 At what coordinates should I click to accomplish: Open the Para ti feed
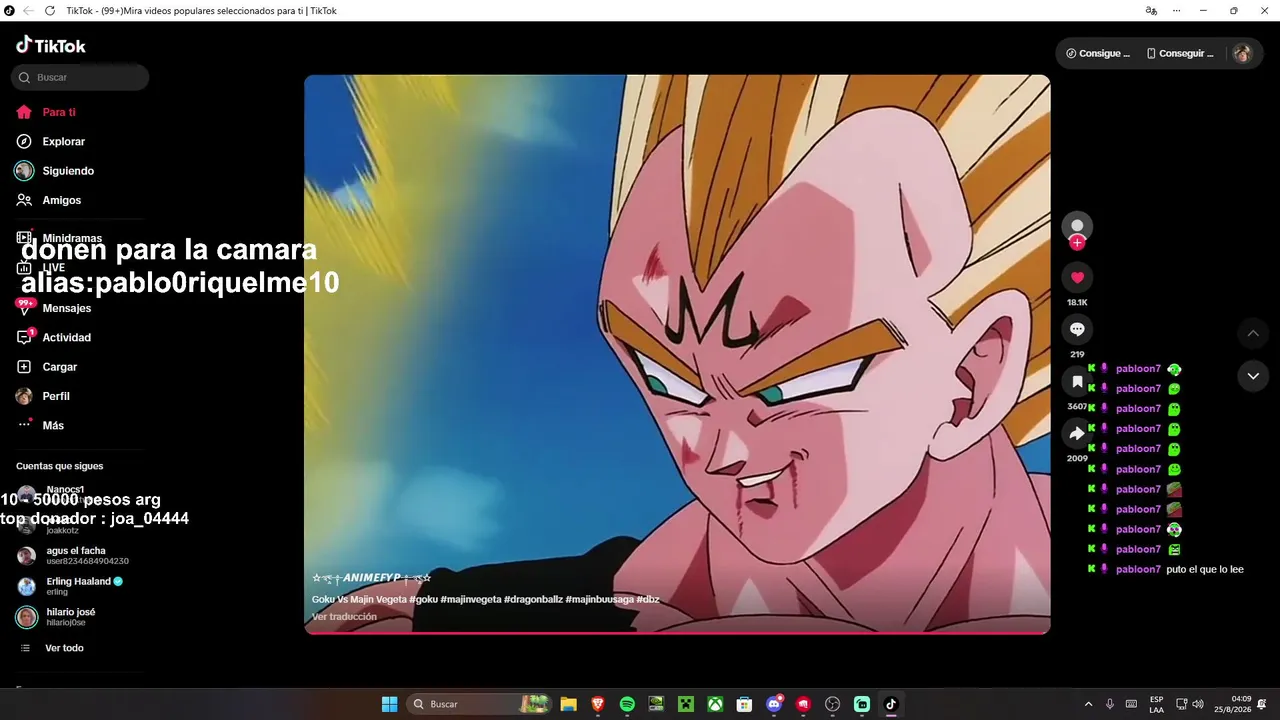point(59,112)
